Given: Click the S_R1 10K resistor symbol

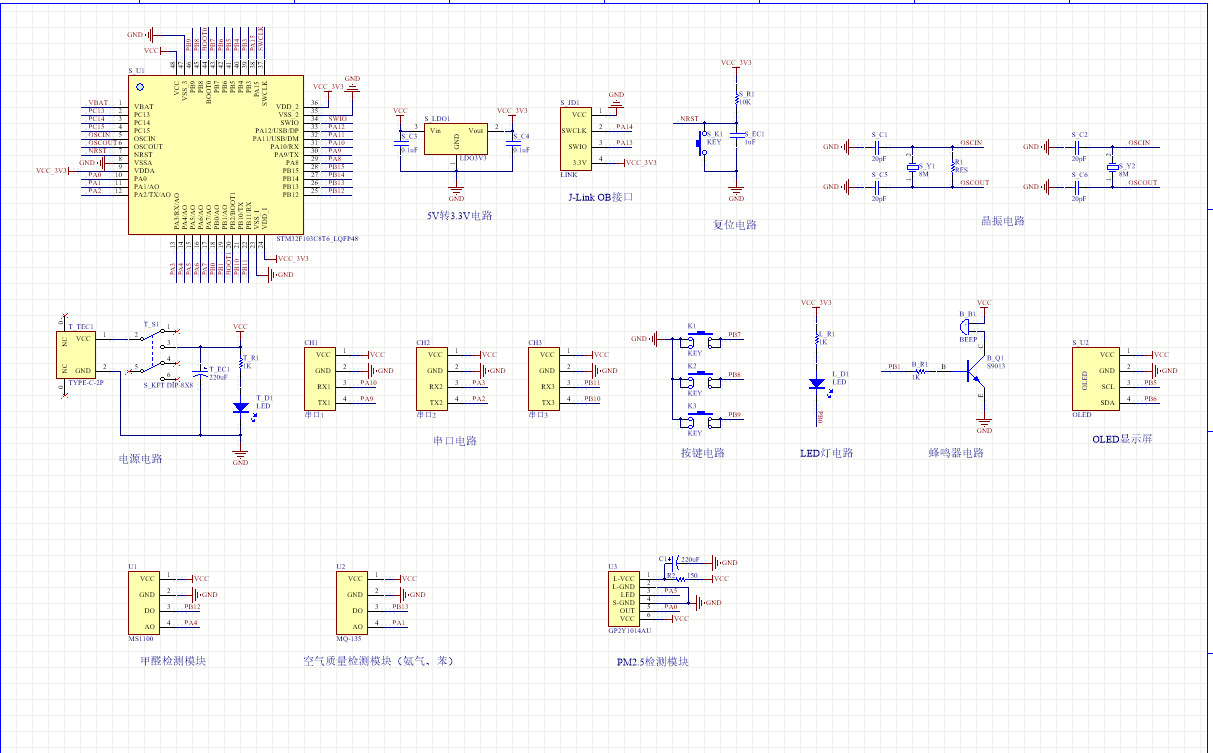Looking at the screenshot, I should (x=737, y=97).
